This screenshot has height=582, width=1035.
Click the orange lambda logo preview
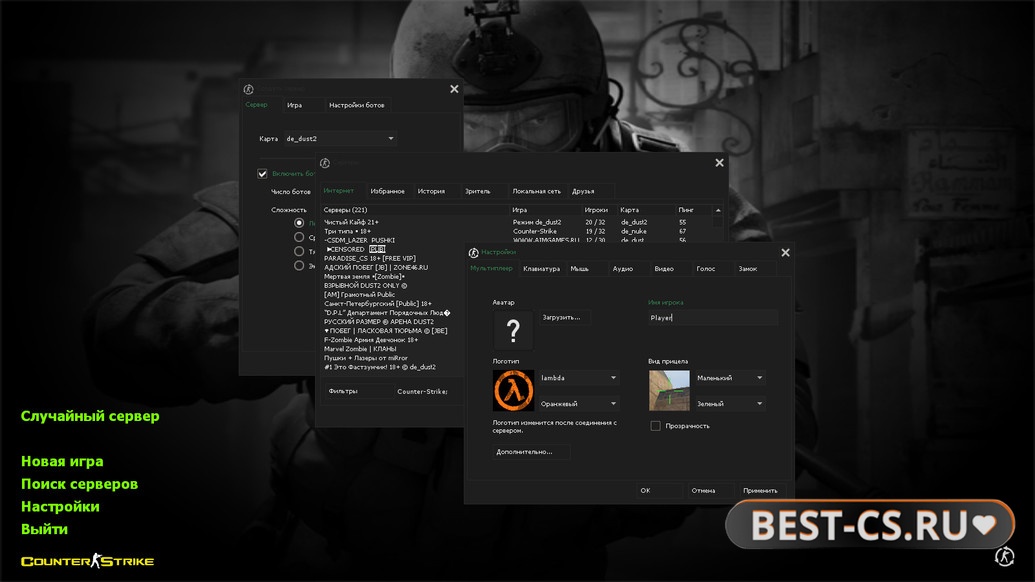(x=513, y=391)
